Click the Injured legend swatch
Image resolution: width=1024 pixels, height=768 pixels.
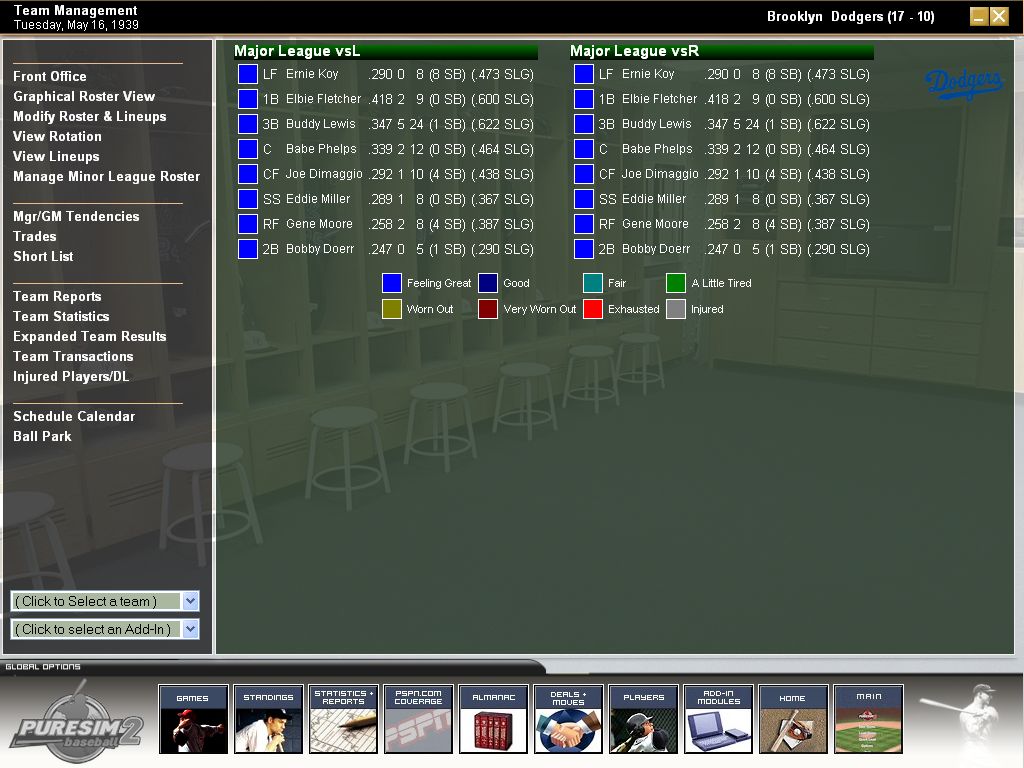click(676, 309)
